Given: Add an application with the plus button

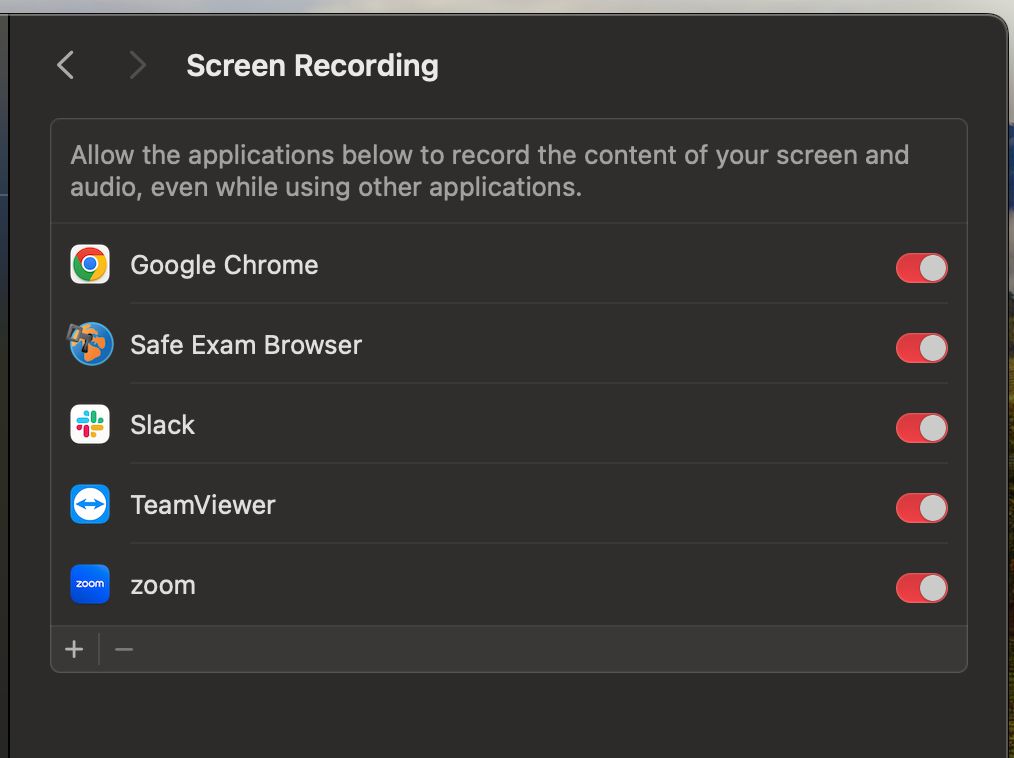Looking at the screenshot, I should tap(74, 649).
